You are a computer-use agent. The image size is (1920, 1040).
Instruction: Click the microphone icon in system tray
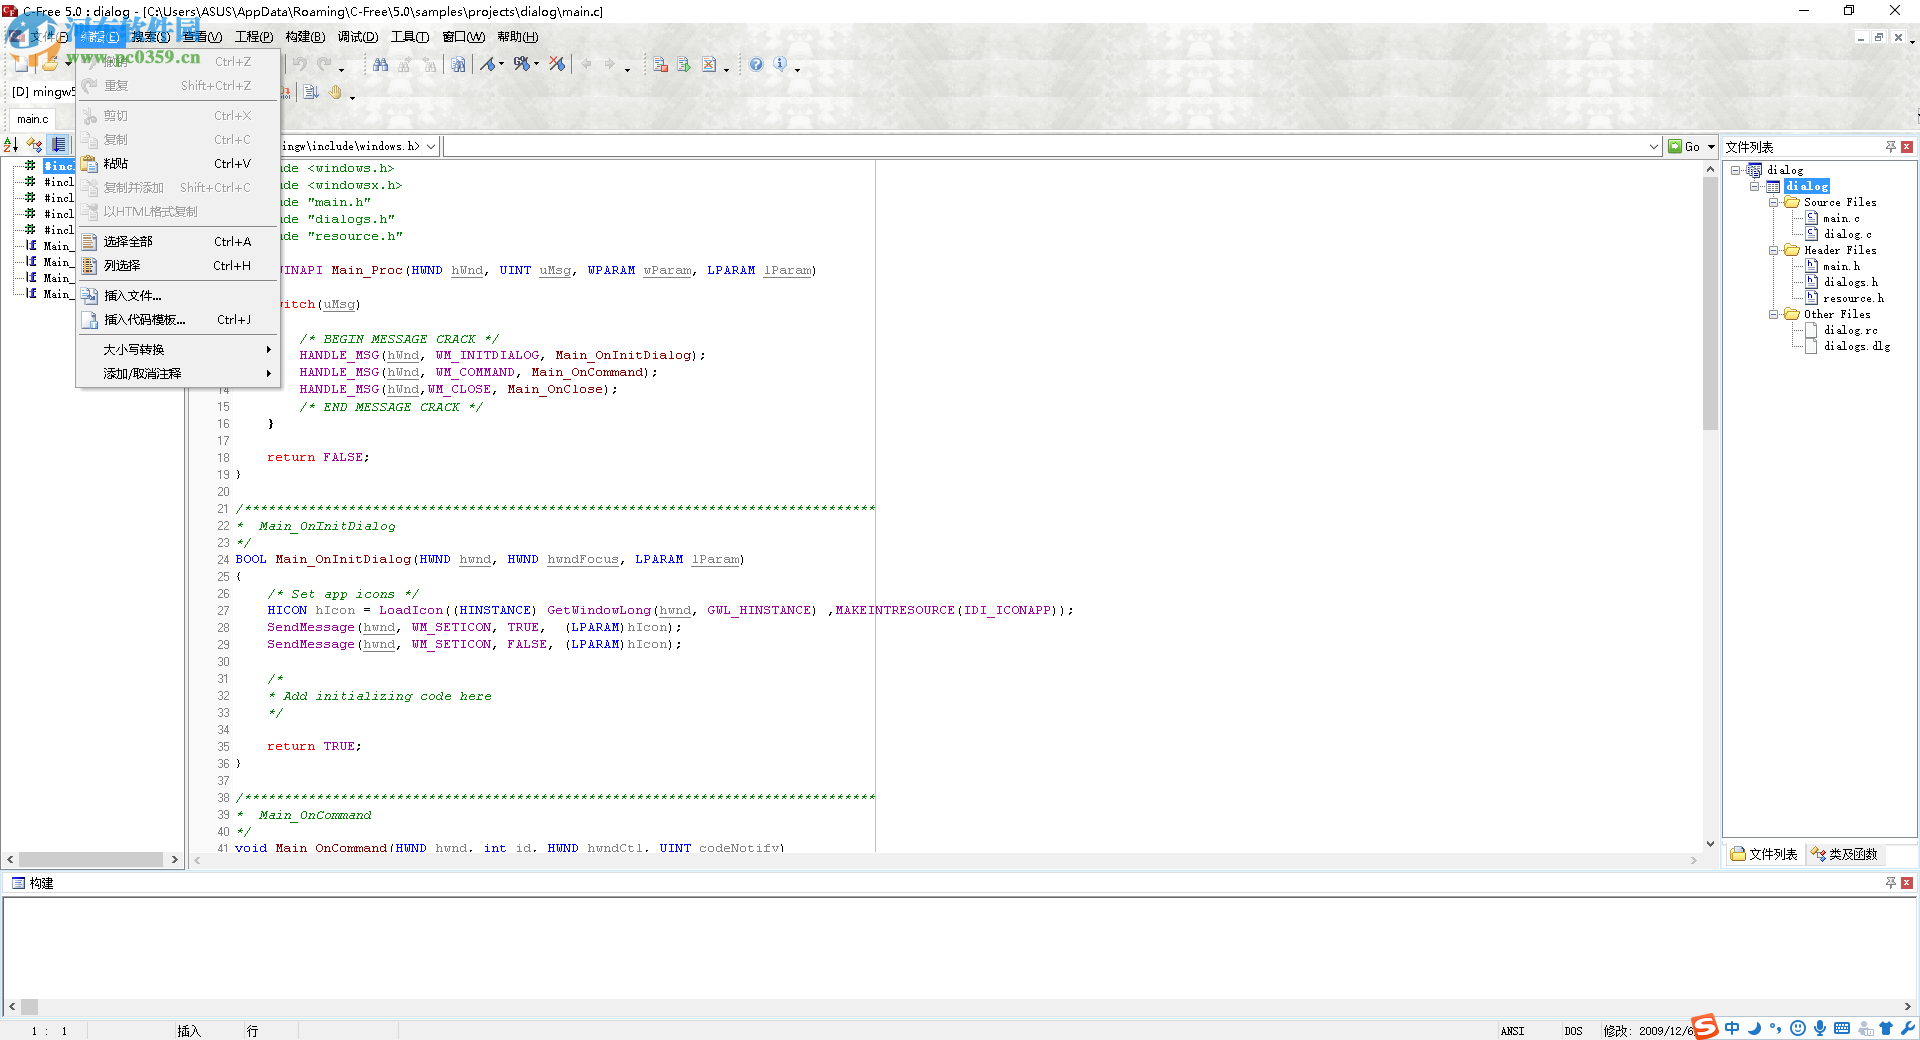(x=1820, y=1028)
